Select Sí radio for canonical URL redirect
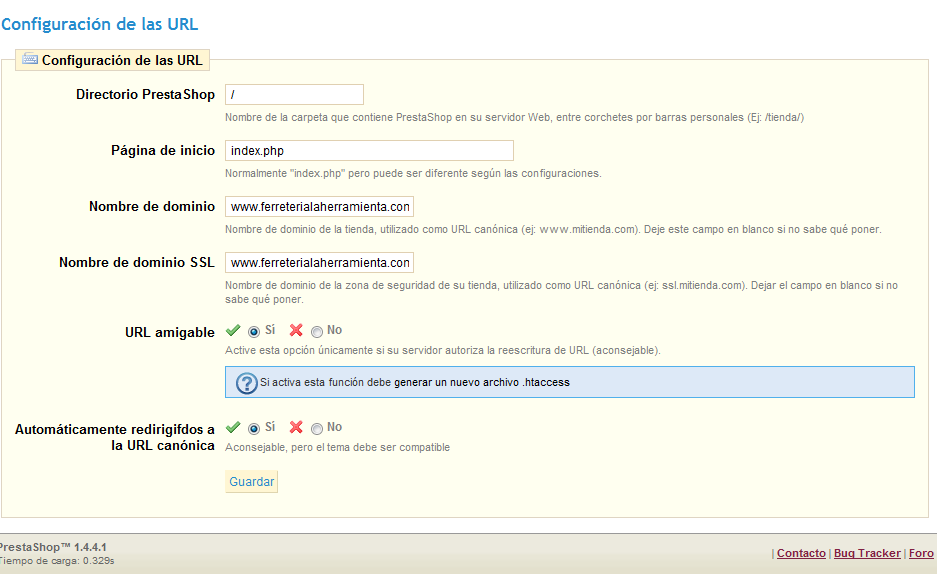 coord(254,428)
